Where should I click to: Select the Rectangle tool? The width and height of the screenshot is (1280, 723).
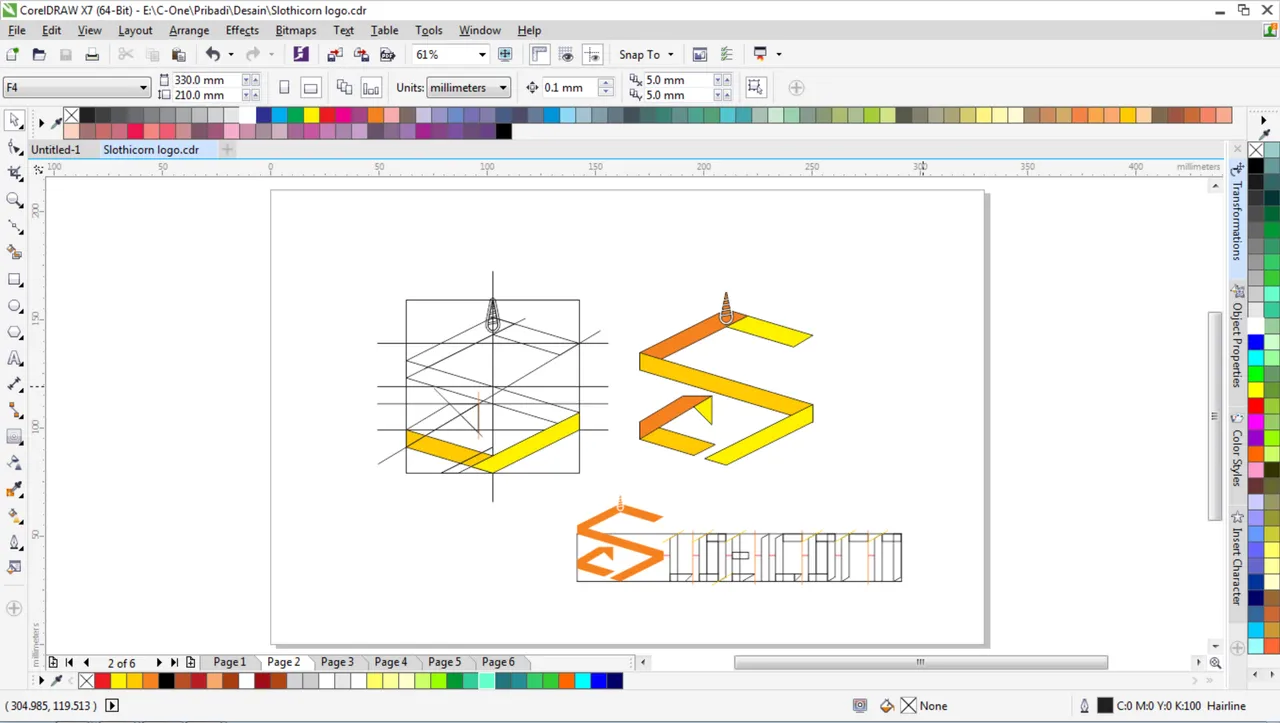tap(15, 279)
